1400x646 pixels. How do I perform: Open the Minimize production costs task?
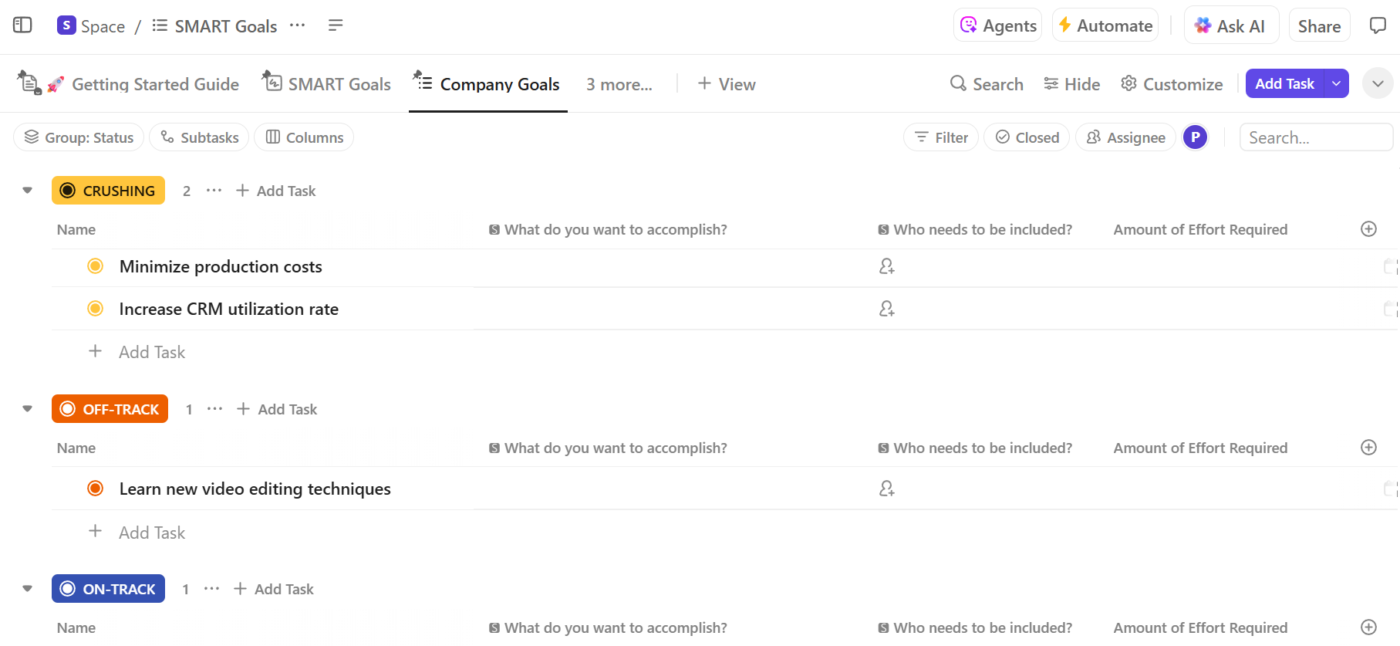(221, 267)
